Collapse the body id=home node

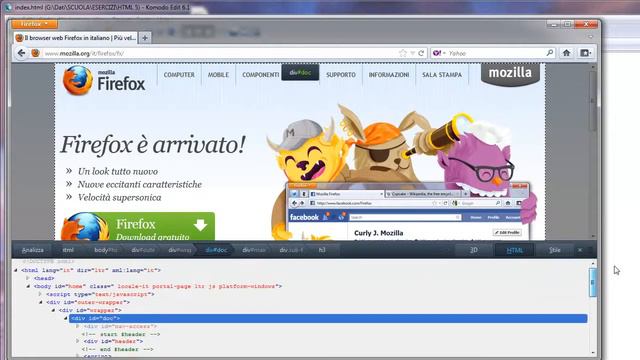(x=28, y=286)
